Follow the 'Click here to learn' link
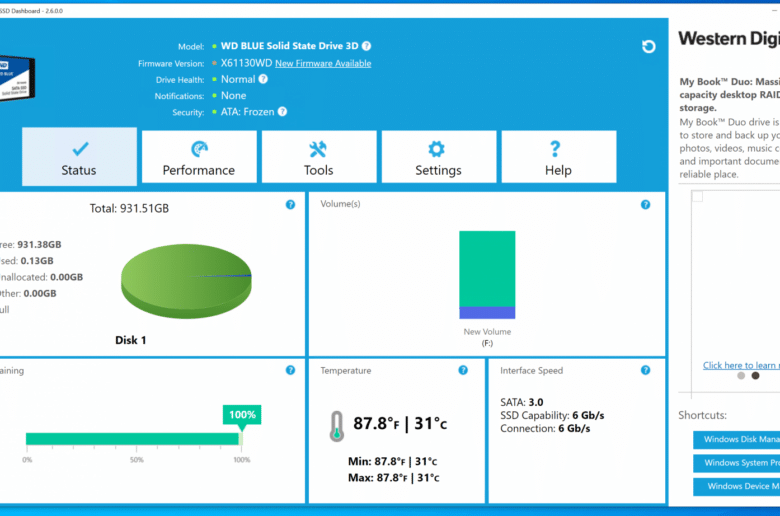 741,365
